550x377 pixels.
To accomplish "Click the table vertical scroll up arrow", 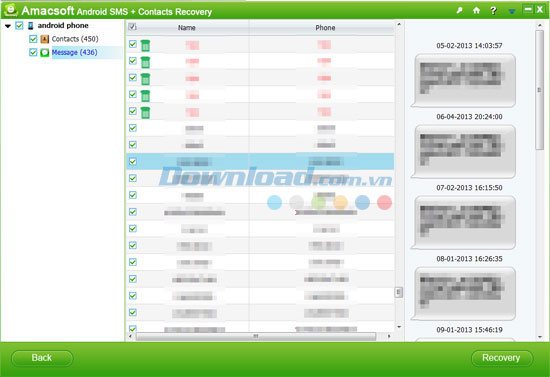I will pyautogui.click(x=398, y=24).
